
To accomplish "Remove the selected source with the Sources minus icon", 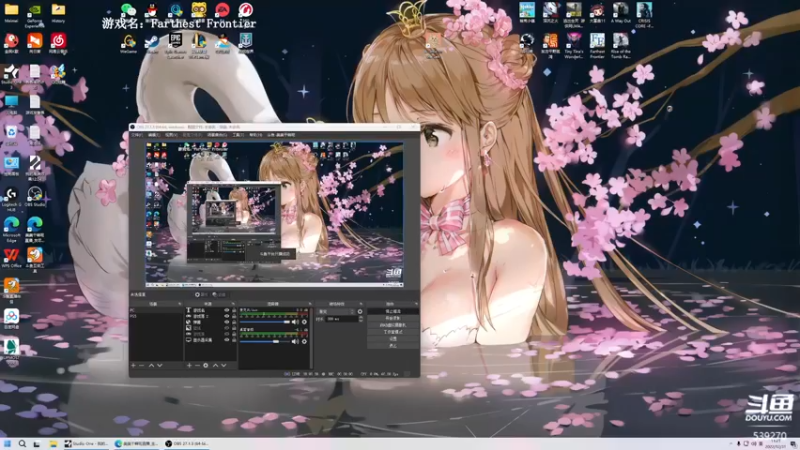I will point(197,365).
